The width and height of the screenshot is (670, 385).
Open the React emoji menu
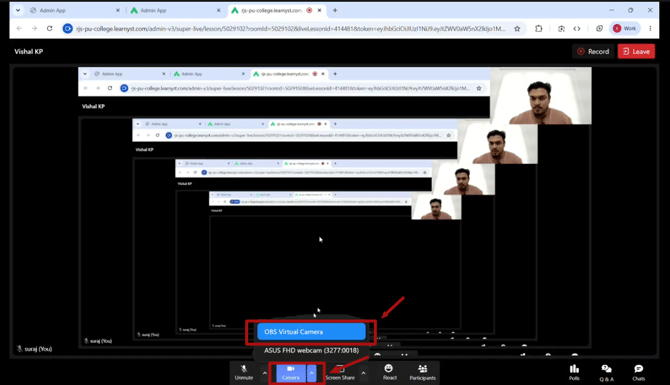click(389, 372)
